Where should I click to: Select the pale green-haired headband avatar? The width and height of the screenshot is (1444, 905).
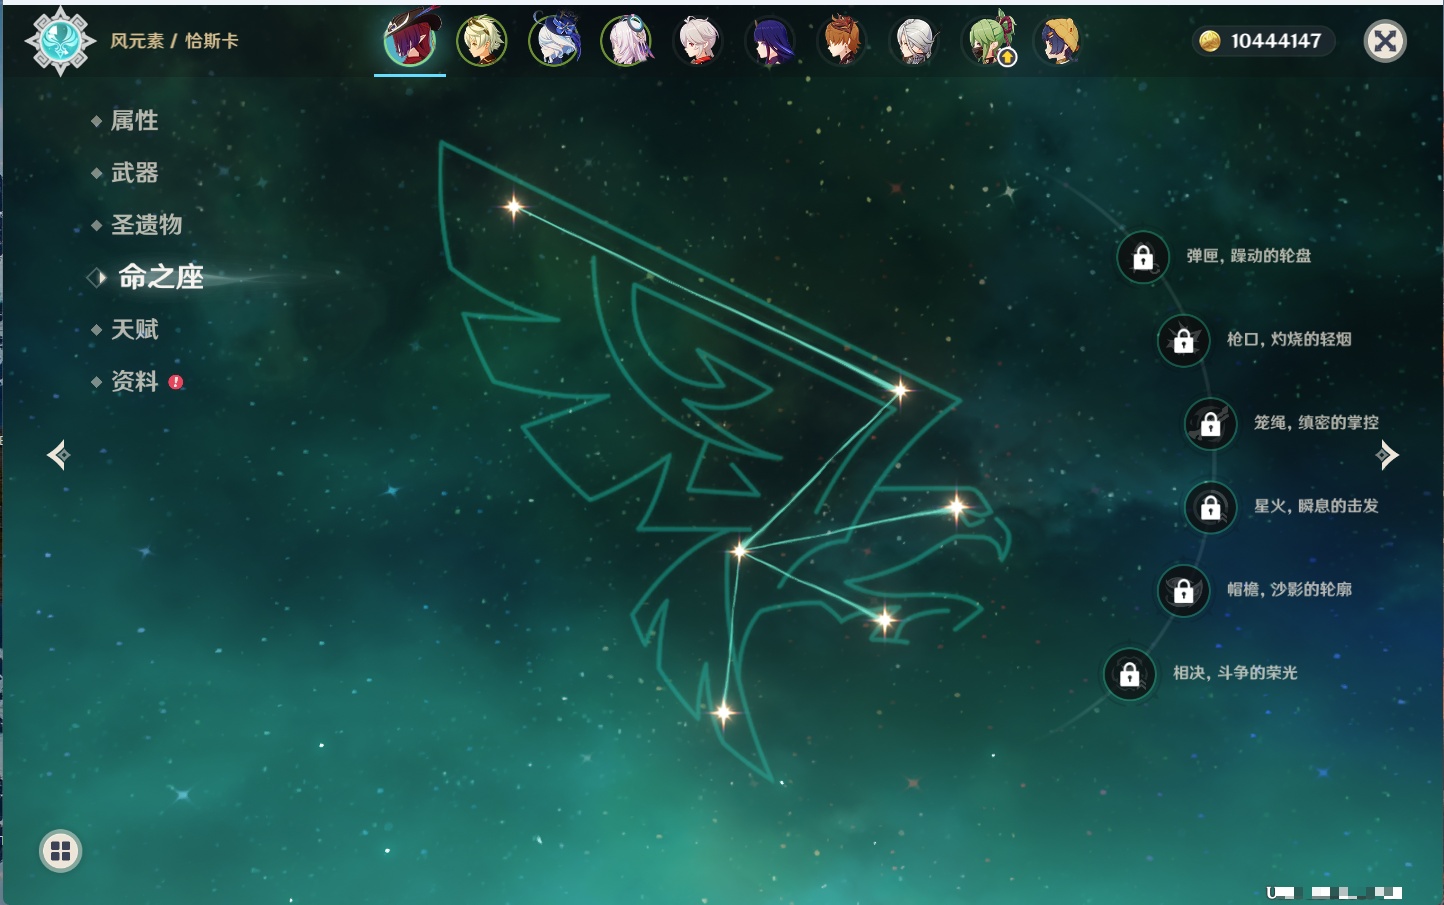click(482, 41)
